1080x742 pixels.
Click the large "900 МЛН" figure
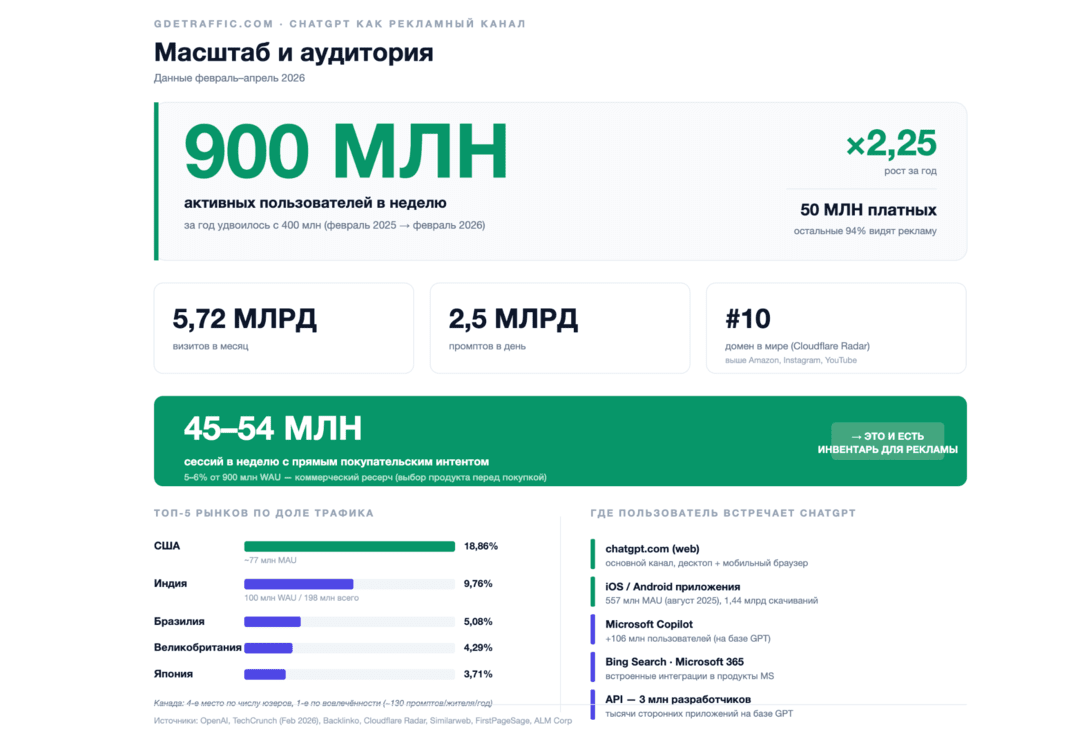[346, 151]
